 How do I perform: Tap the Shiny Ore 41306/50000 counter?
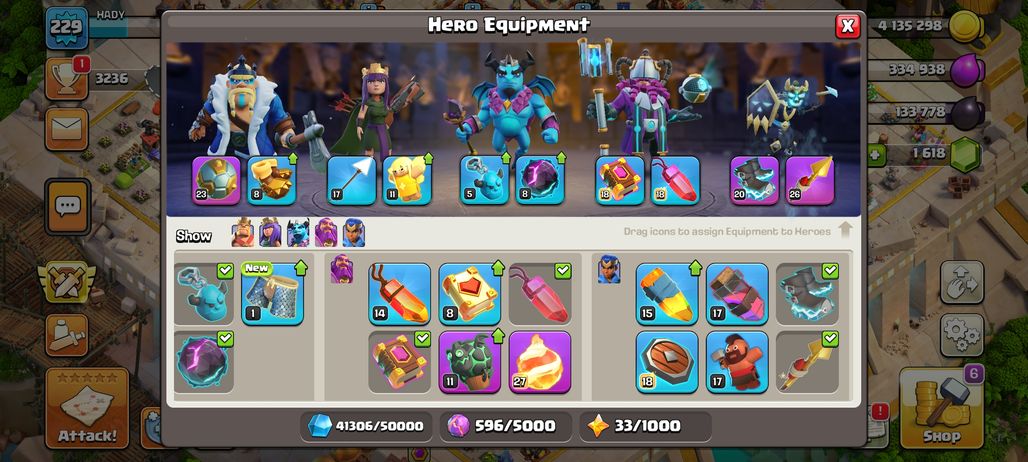pyautogui.click(x=366, y=426)
